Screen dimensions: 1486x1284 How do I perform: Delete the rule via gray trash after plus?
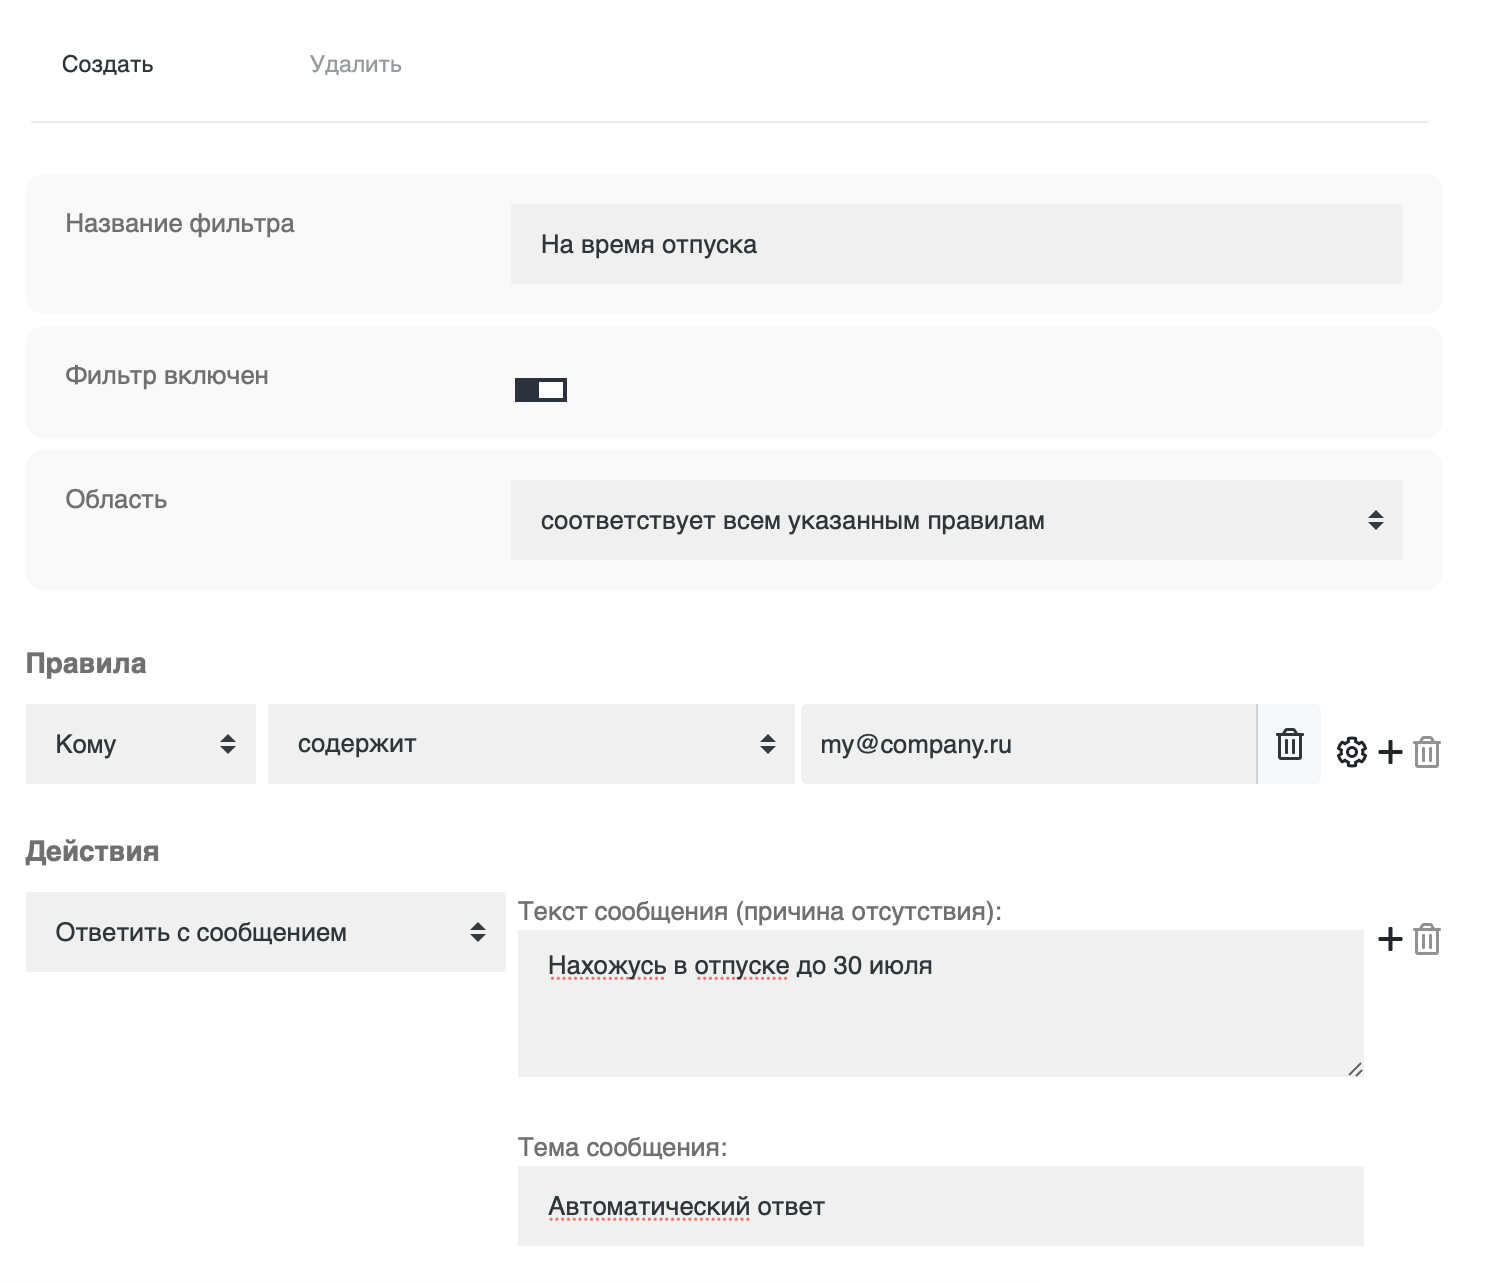[1427, 752]
